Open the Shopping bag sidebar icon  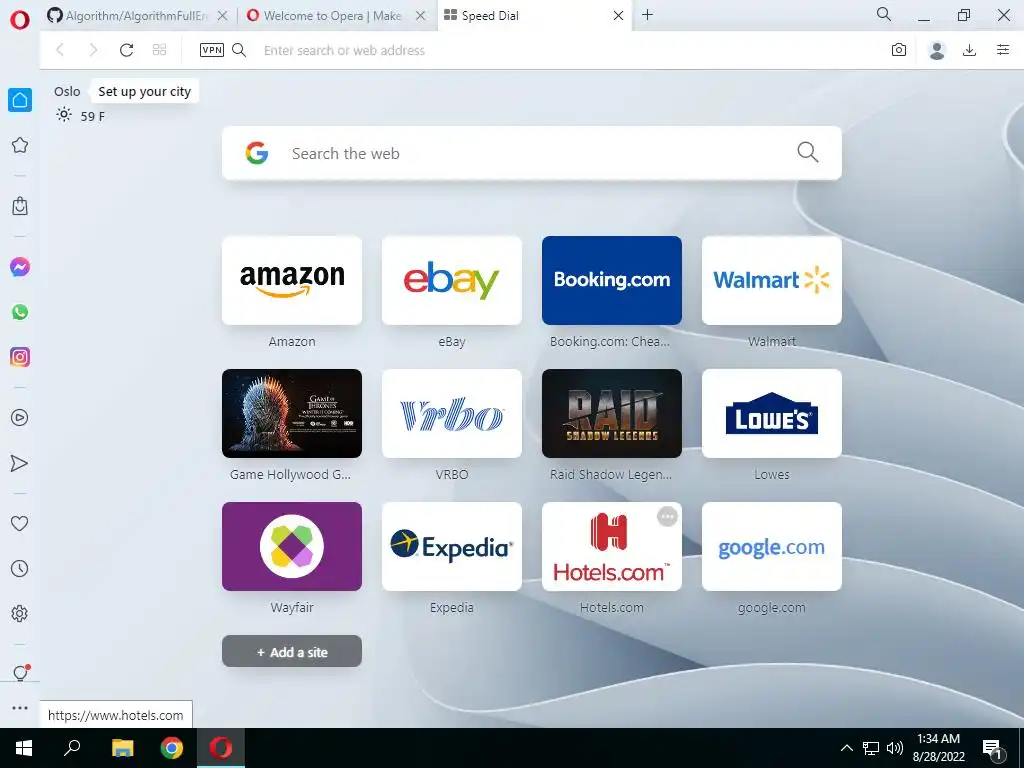pyautogui.click(x=20, y=206)
